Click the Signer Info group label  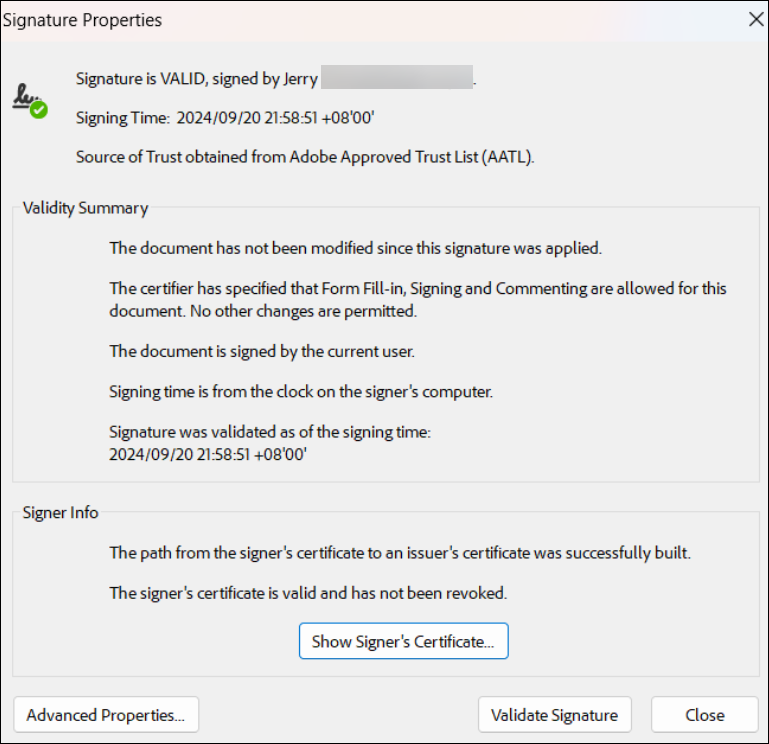click(x=61, y=512)
